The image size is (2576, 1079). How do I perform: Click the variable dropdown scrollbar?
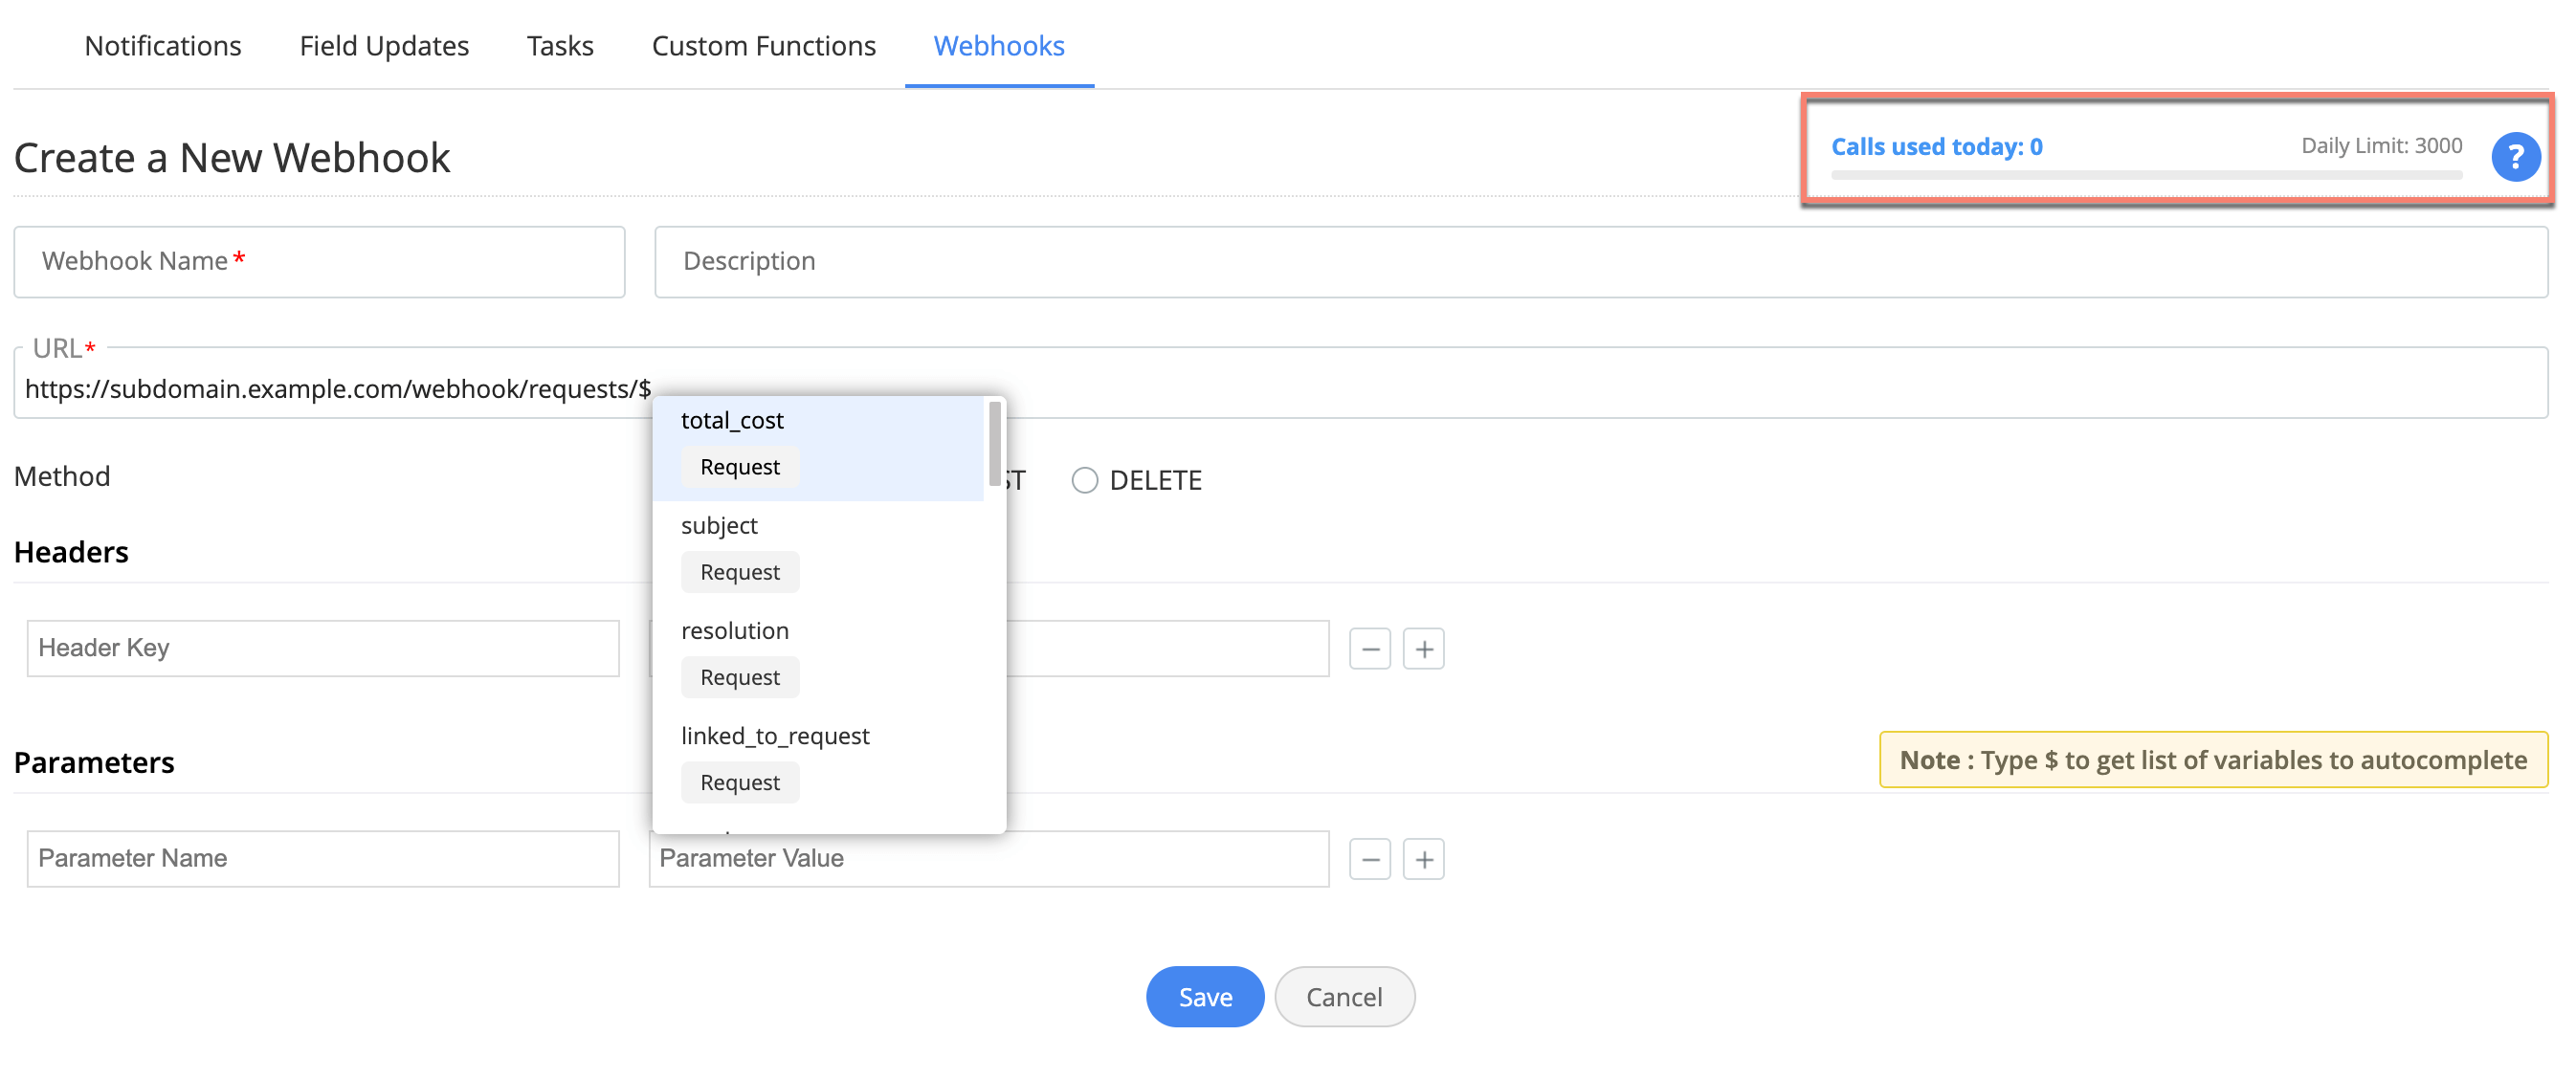tap(994, 445)
